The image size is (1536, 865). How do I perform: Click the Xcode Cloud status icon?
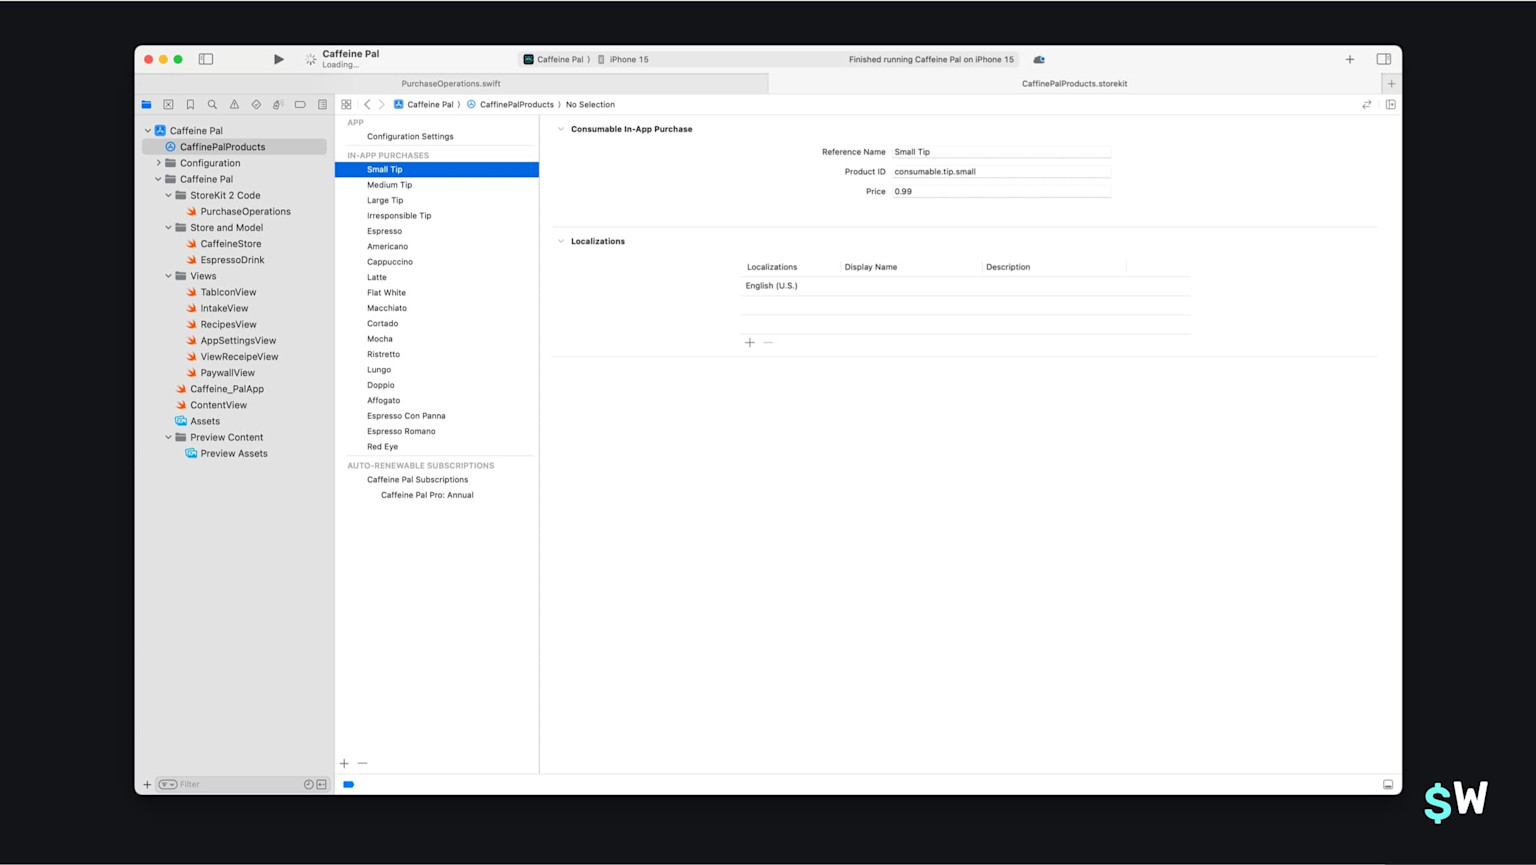[1039, 59]
